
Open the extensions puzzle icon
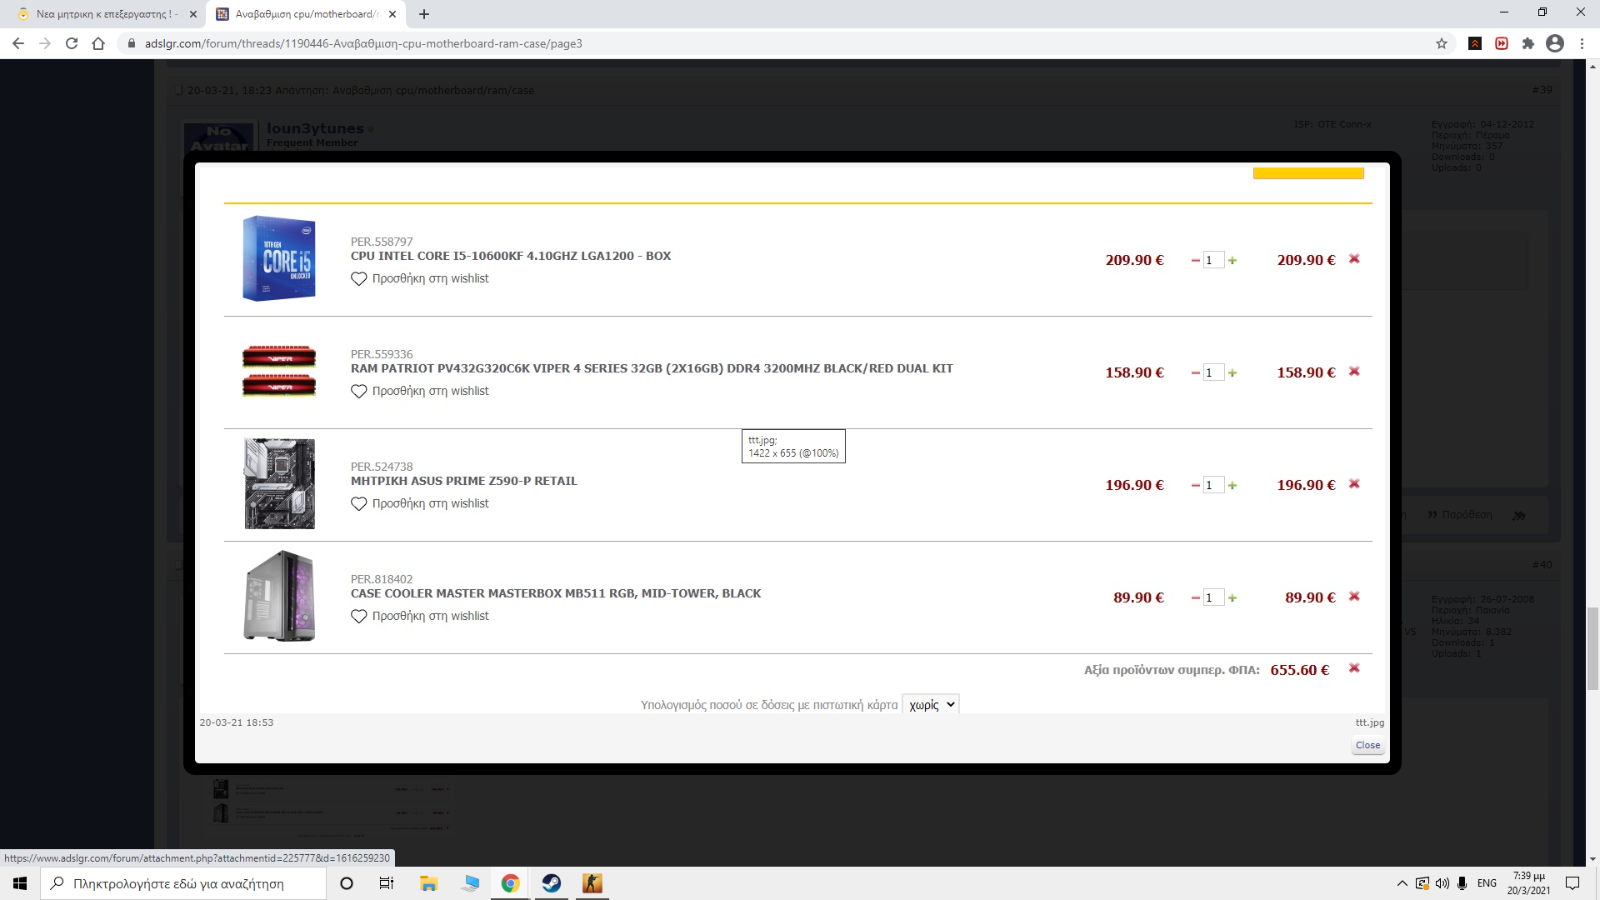(1528, 43)
